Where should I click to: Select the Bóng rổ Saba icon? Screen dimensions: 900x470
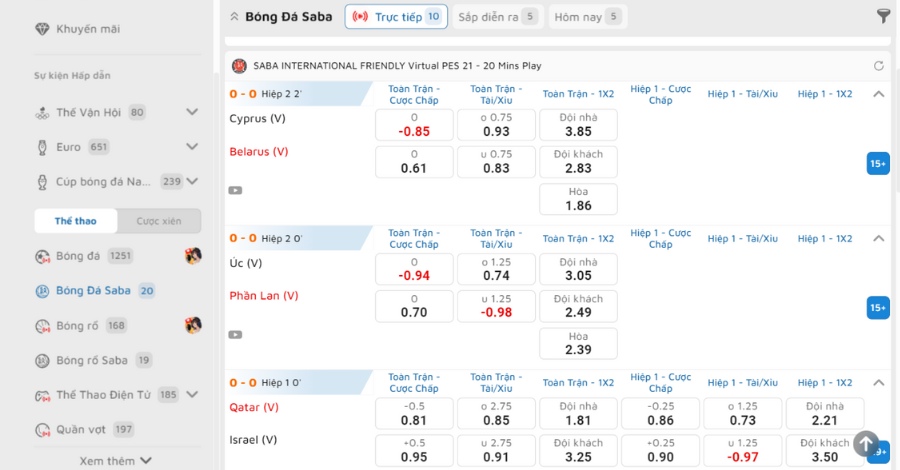[42, 361]
